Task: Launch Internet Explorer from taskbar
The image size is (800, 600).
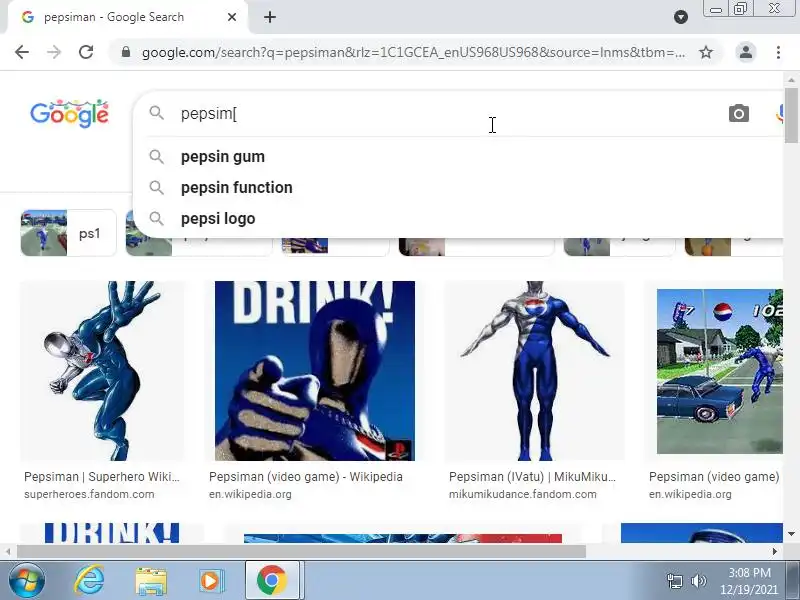Action: (89, 580)
